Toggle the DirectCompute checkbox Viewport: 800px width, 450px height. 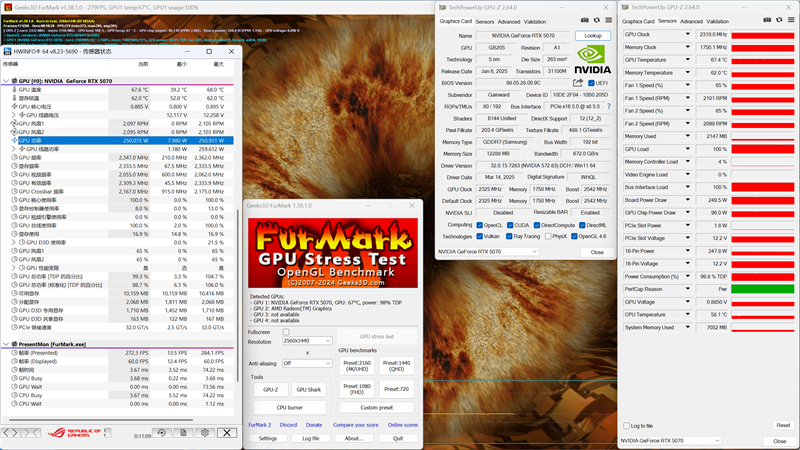[537, 225]
